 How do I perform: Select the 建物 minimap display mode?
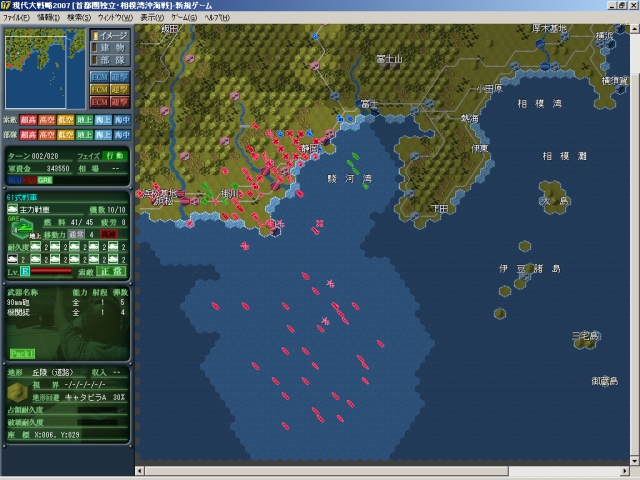[x=110, y=48]
